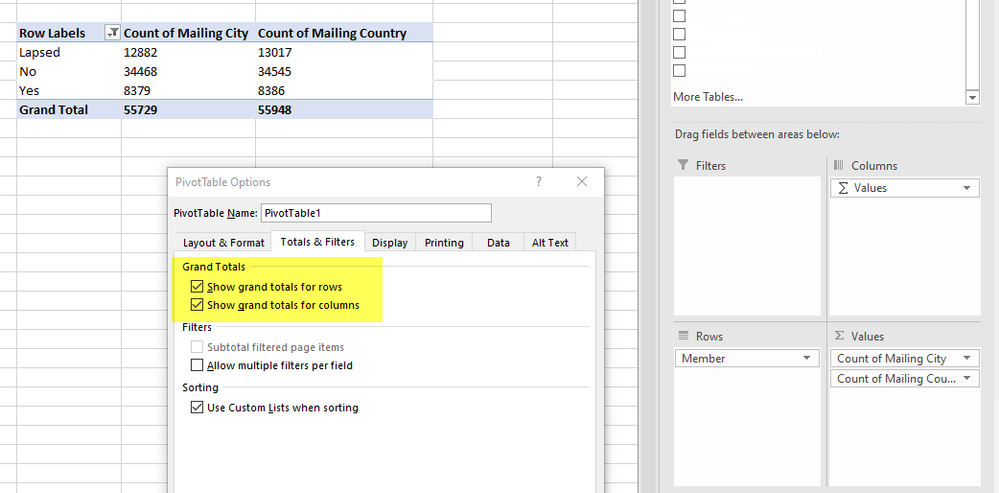Toggle Use Custom Lists when sorting

pyautogui.click(x=197, y=408)
